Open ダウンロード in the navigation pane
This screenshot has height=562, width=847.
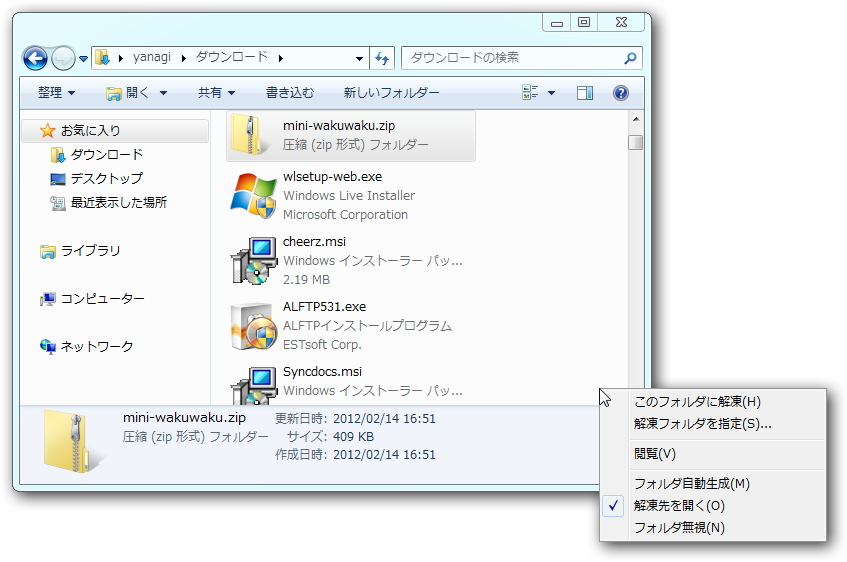(106, 155)
